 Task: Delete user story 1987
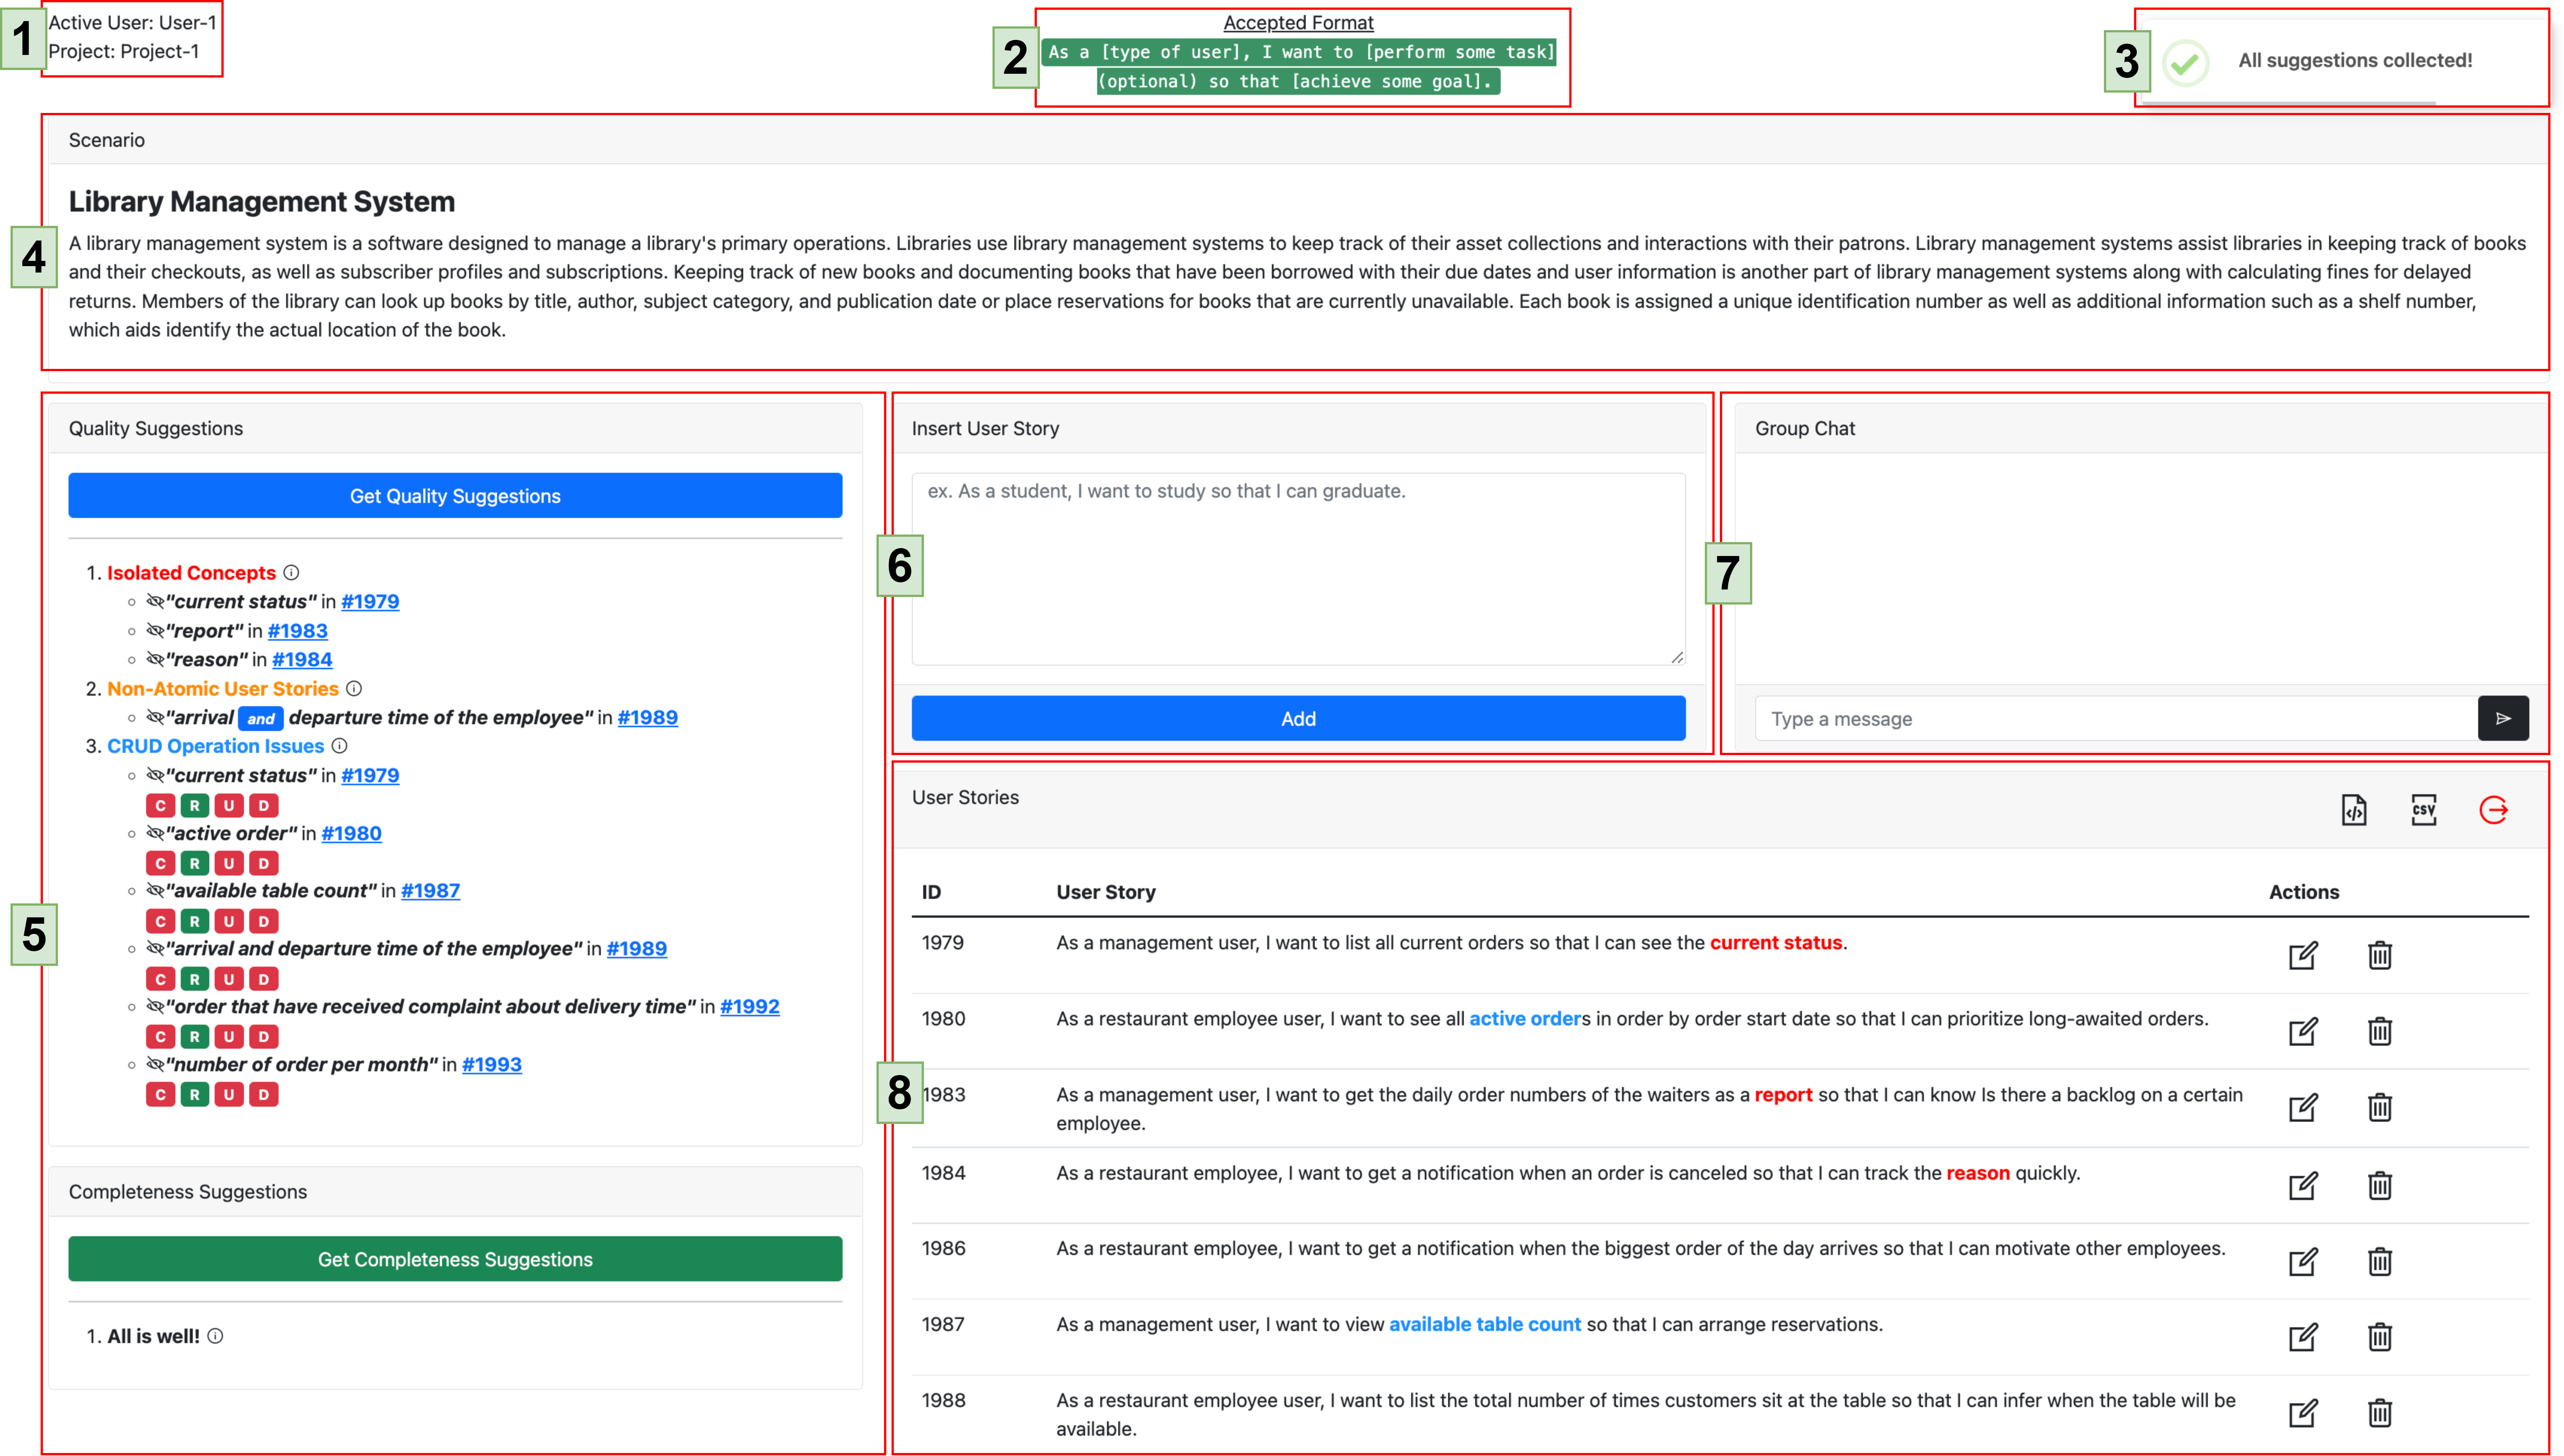2379,1337
